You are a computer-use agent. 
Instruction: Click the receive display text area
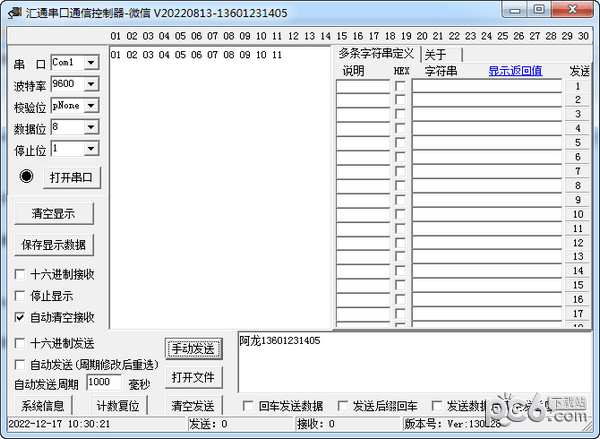tap(220, 188)
